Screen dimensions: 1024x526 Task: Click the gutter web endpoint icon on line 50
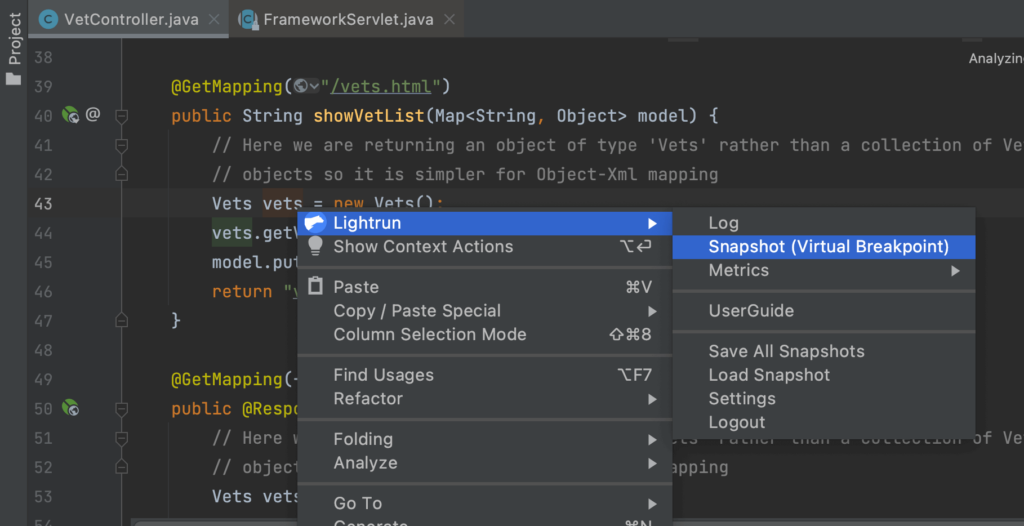[71, 408]
